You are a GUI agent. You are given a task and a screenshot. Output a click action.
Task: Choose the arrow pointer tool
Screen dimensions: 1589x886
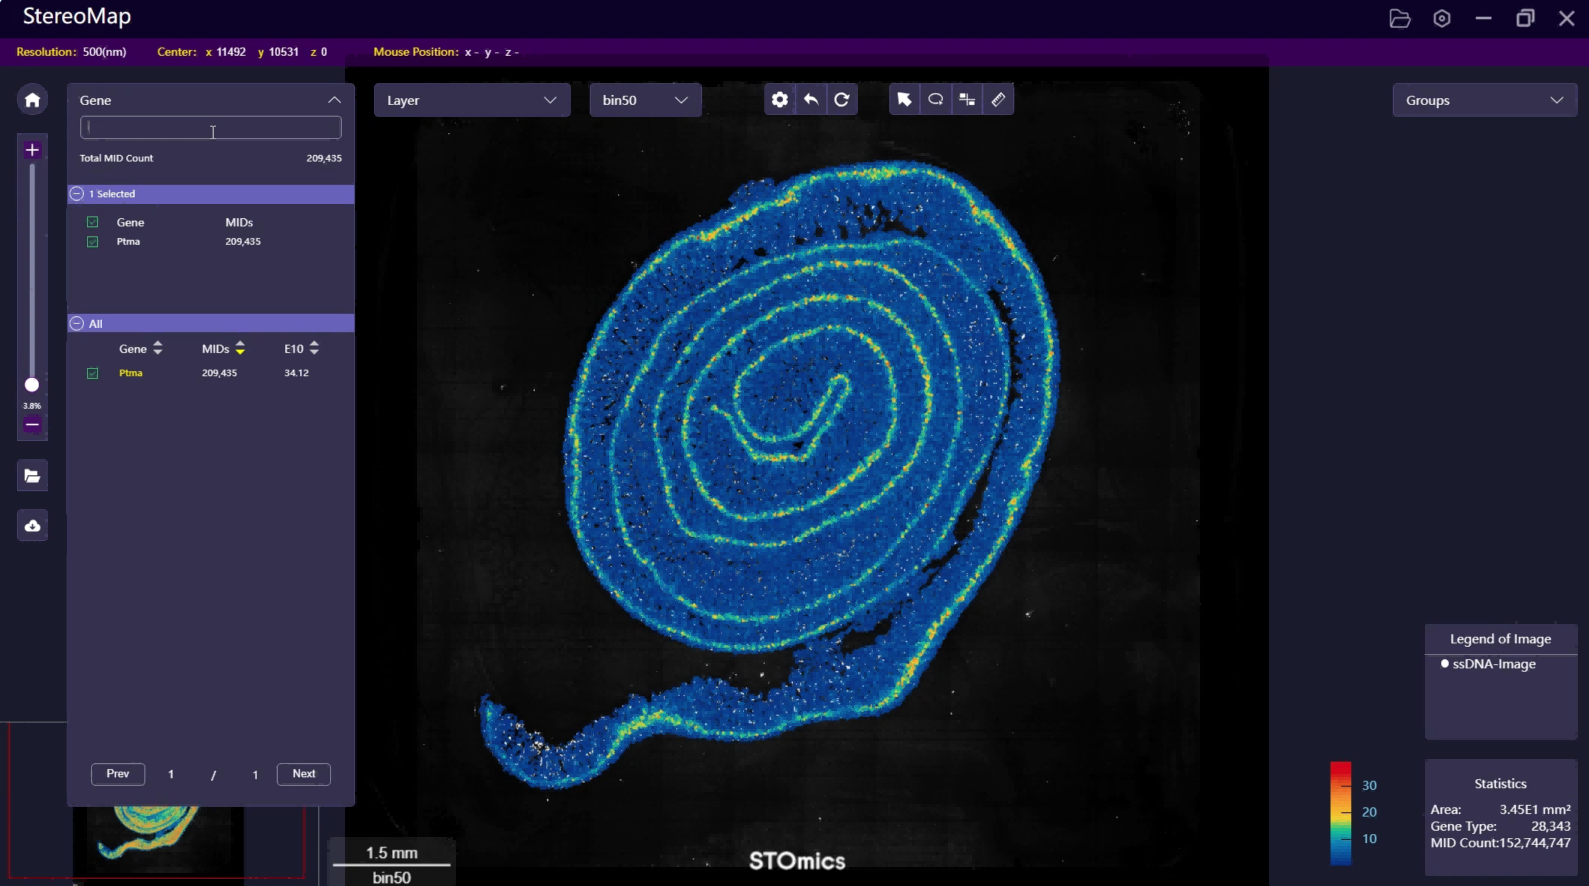pyautogui.click(x=904, y=100)
